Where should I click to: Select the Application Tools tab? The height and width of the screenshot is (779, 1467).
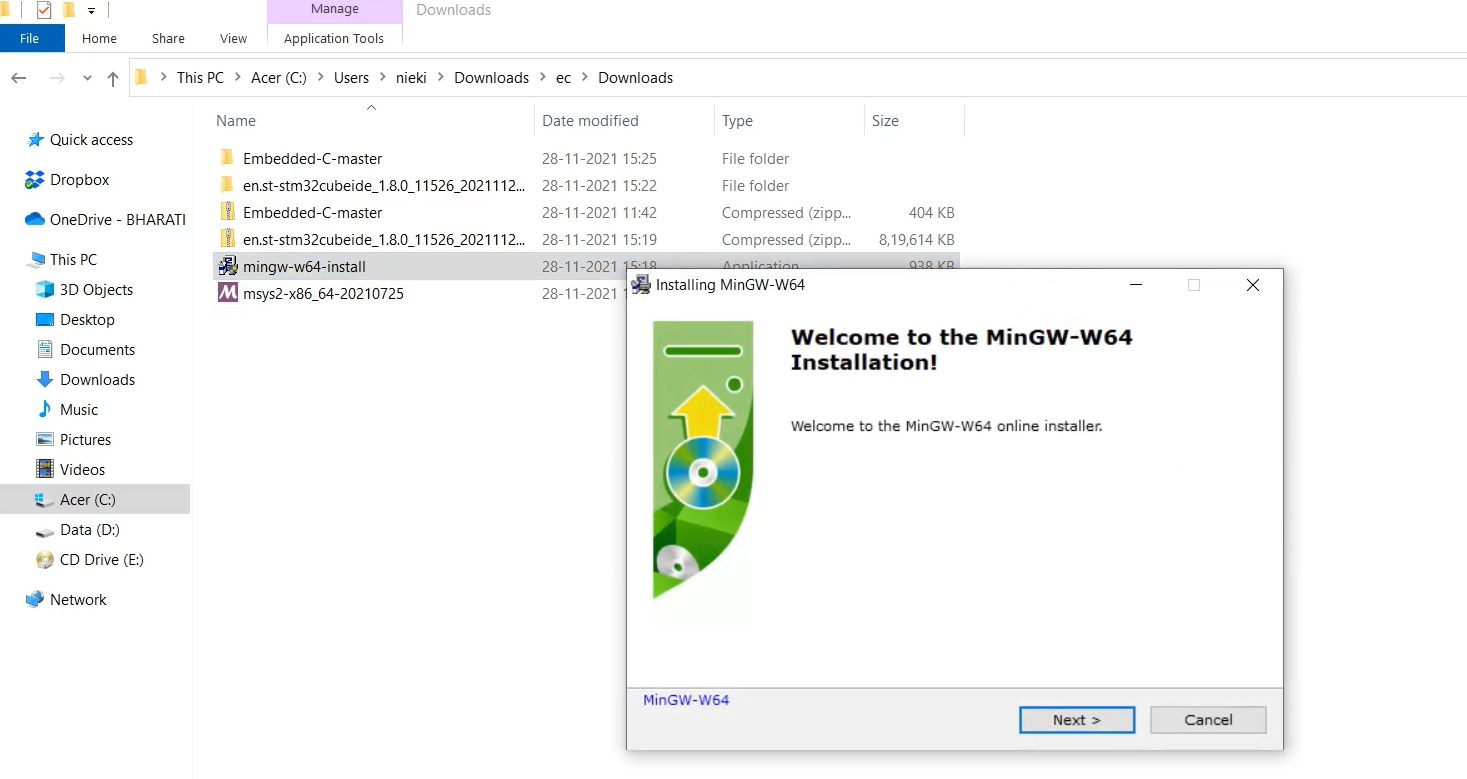coord(334,38)
